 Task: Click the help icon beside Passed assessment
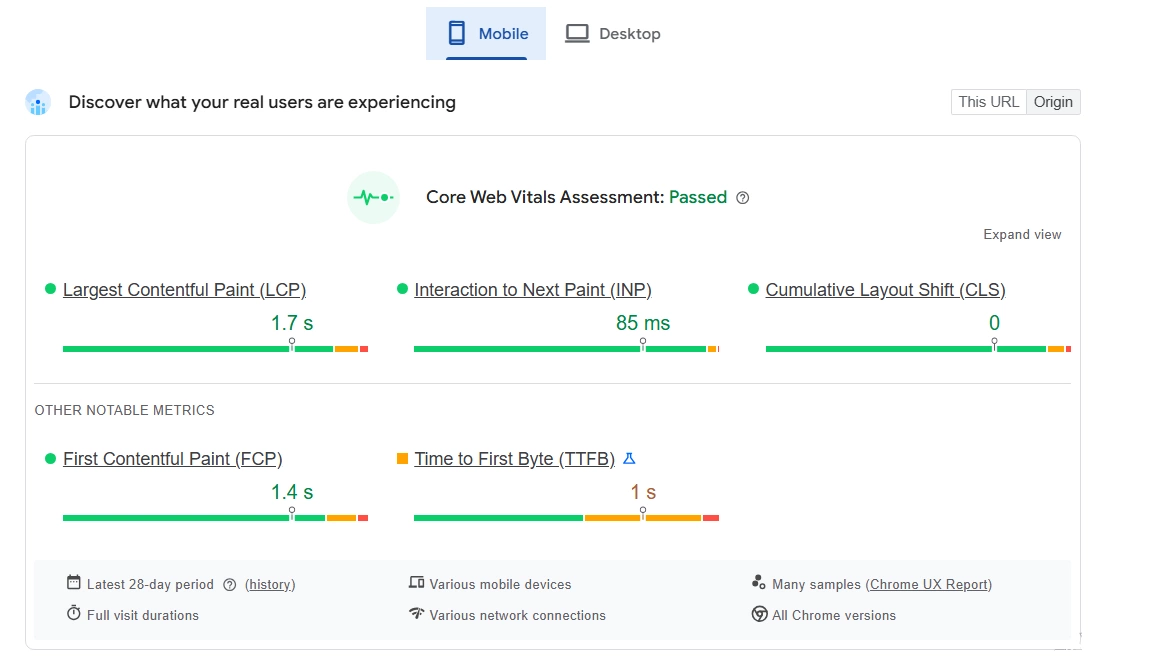tap(742, 198)
